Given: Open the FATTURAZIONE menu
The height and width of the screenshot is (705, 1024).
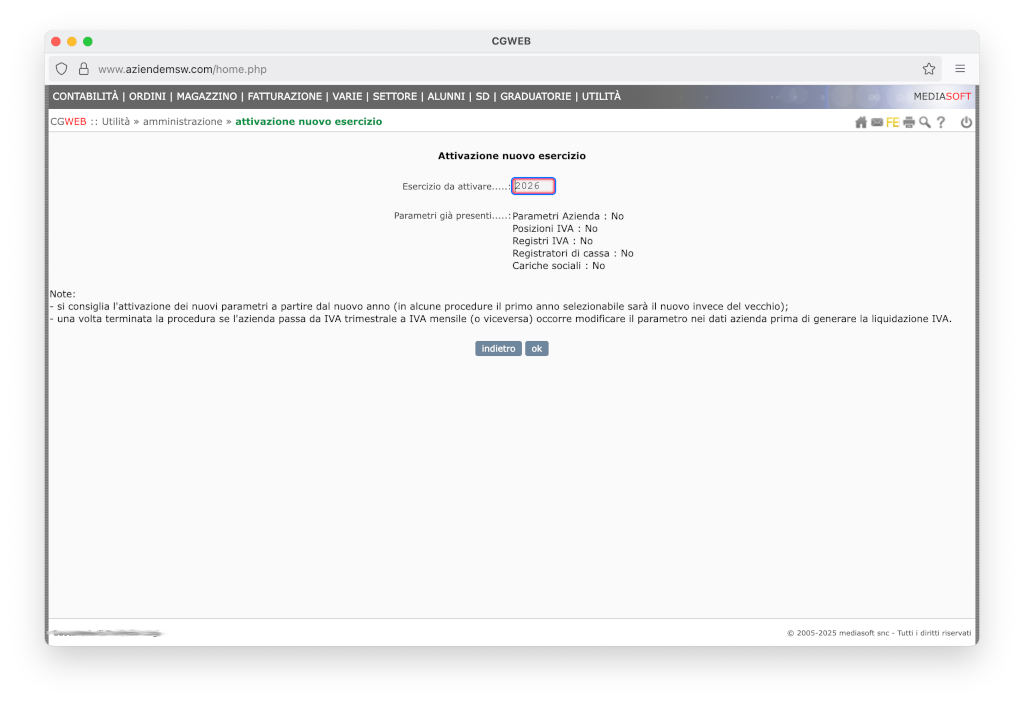Looking at the screenshot, I should point(285,97).
